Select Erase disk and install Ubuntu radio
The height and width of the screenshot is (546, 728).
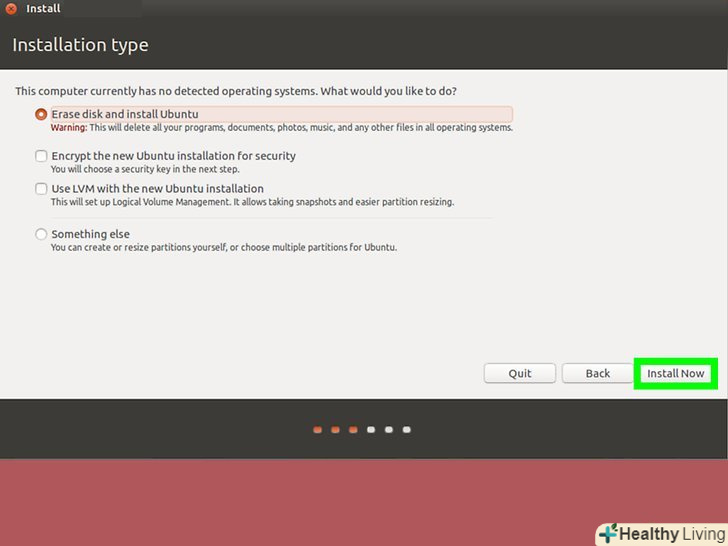point(41,114)
